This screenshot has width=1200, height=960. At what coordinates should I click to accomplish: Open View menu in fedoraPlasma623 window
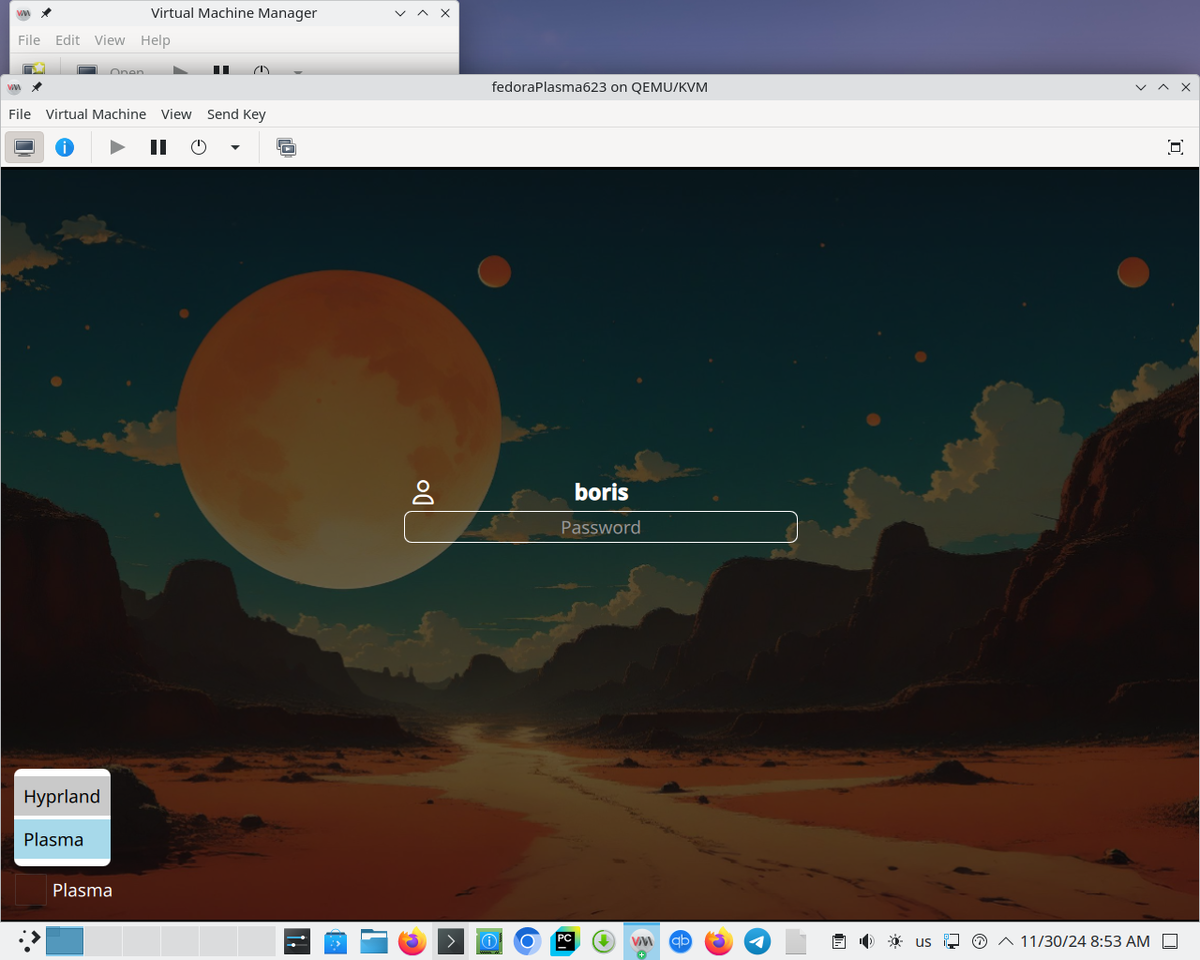tap(176, 114)
